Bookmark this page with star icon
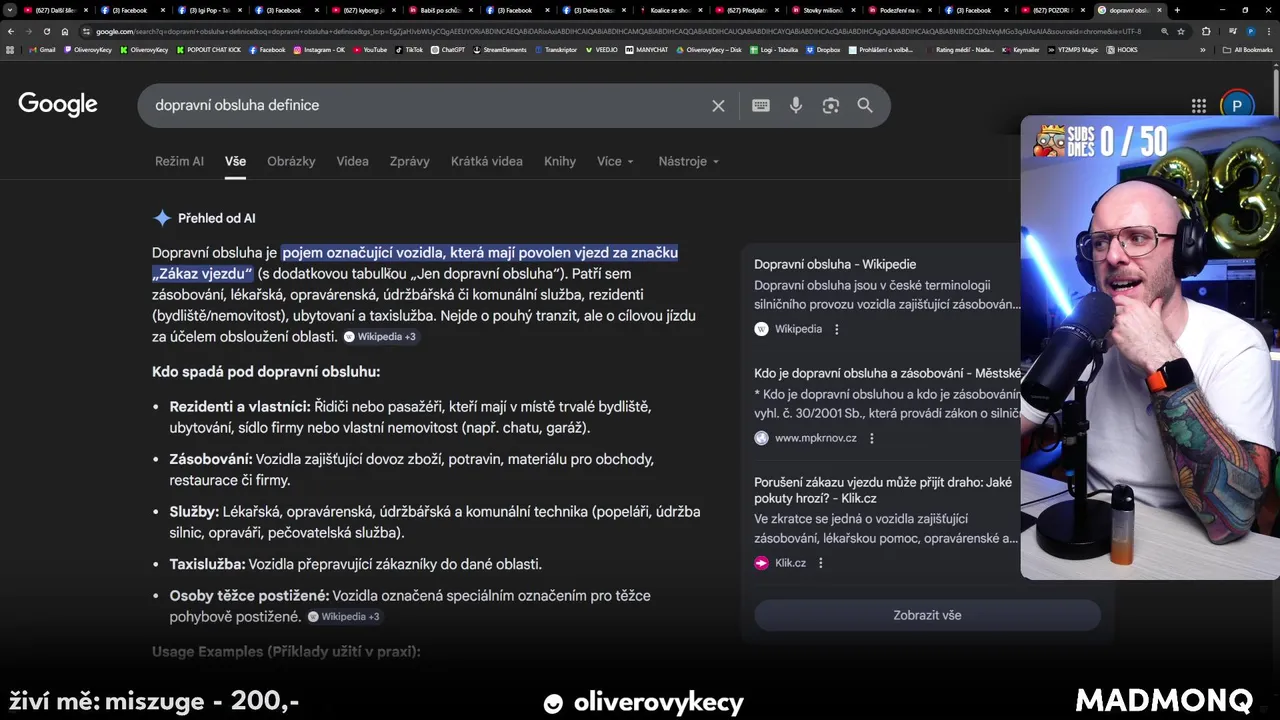 tap(1181, 31)
